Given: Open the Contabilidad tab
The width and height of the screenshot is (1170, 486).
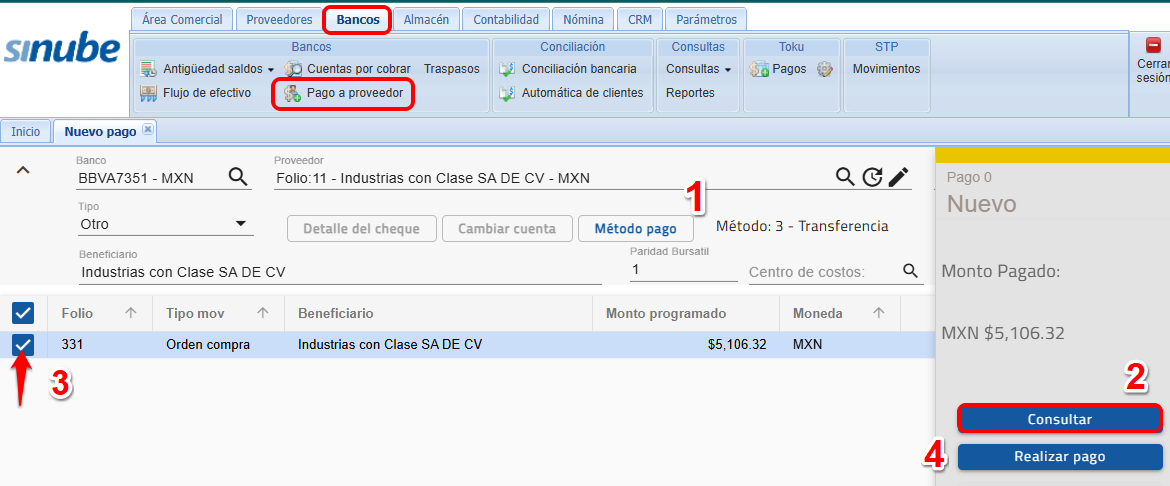Looking at the screenshot, I should pyautogui.click(x=506, y=19).
